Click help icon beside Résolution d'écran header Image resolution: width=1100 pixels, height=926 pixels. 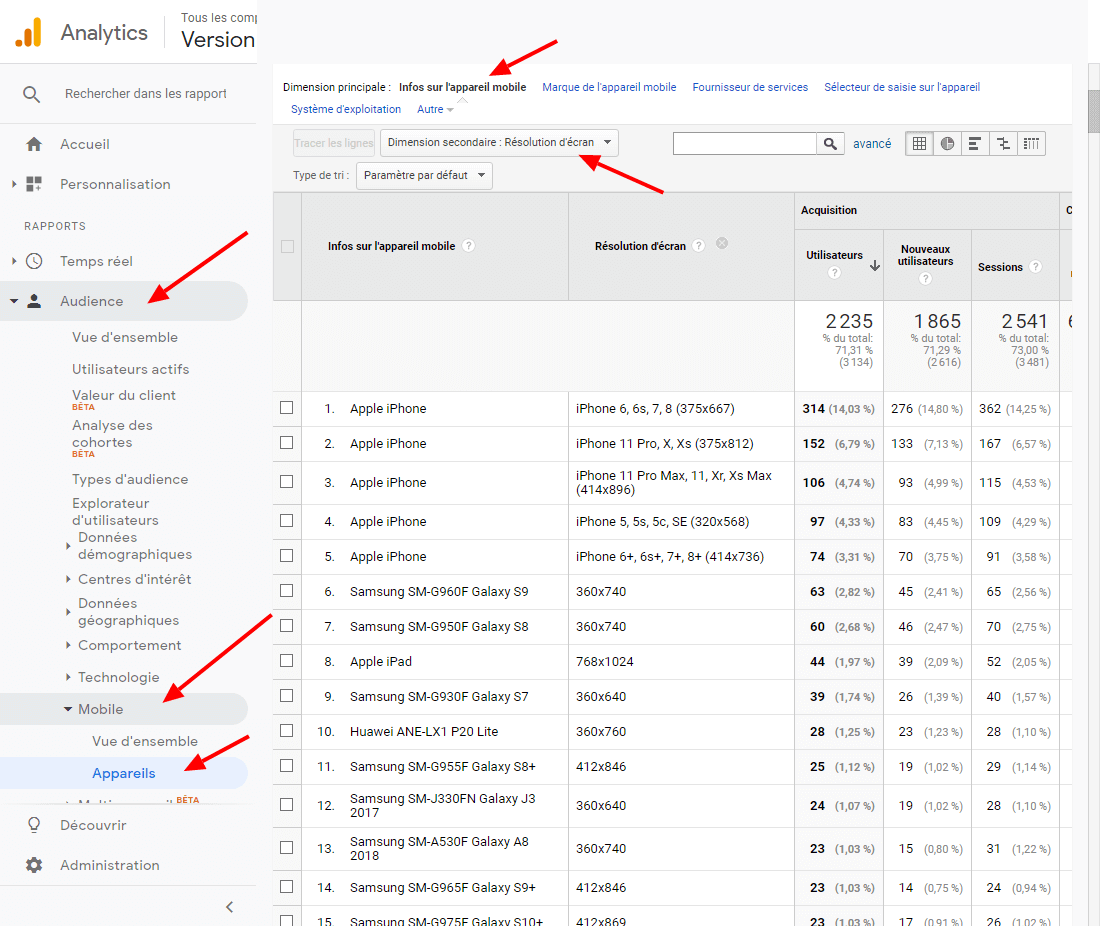pos(699,246)
